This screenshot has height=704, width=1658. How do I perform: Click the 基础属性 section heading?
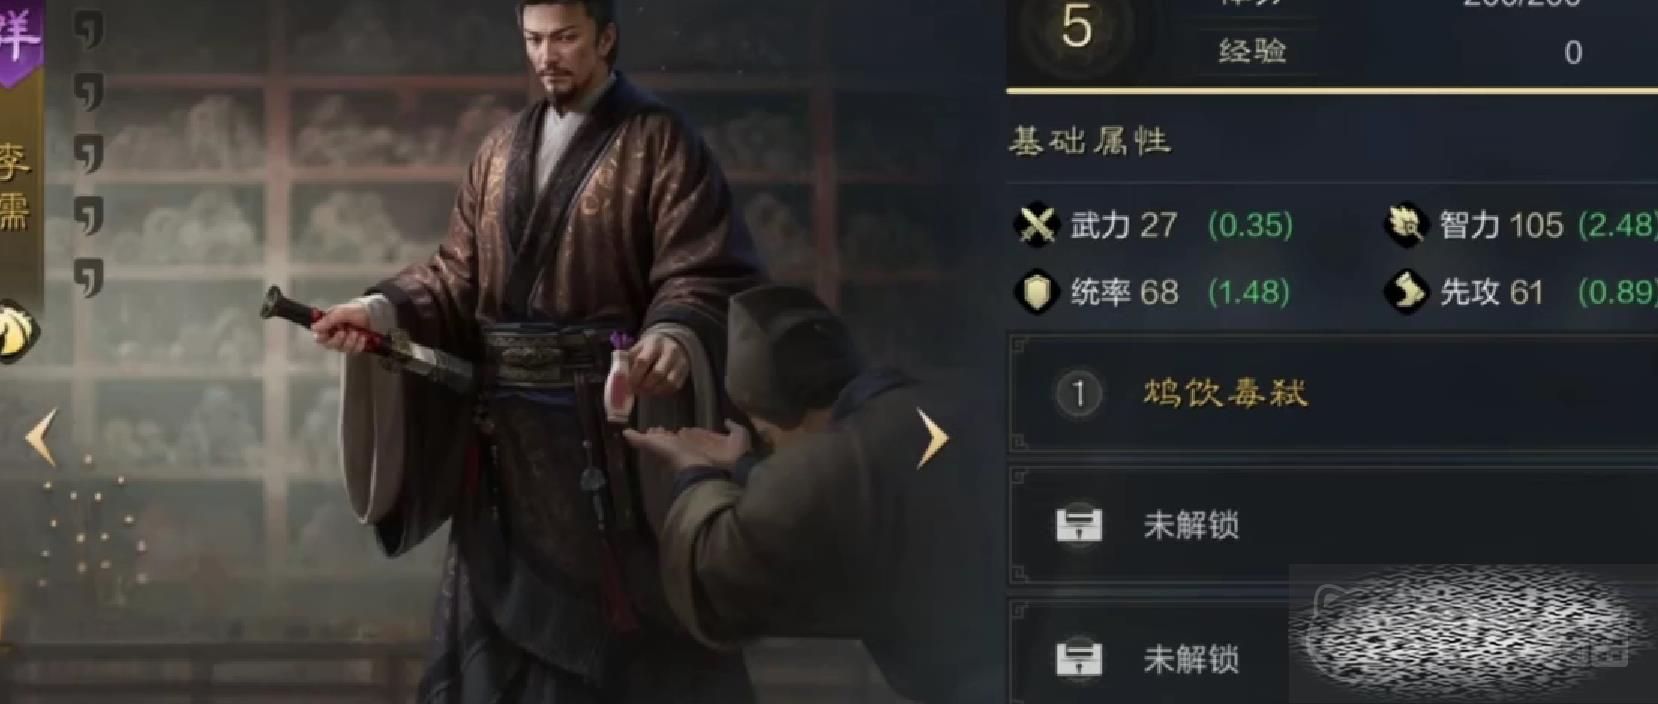point(1089,141)
